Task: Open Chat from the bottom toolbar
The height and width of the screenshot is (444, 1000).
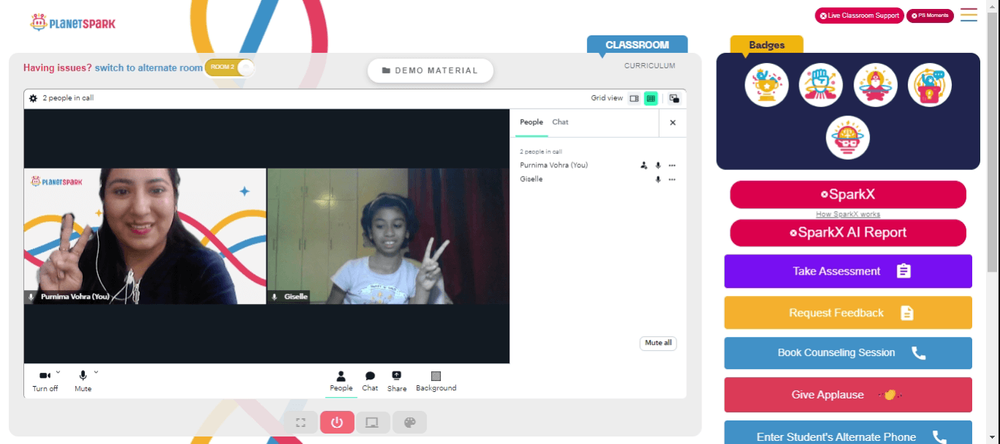Action: click(x=370, y=381)
